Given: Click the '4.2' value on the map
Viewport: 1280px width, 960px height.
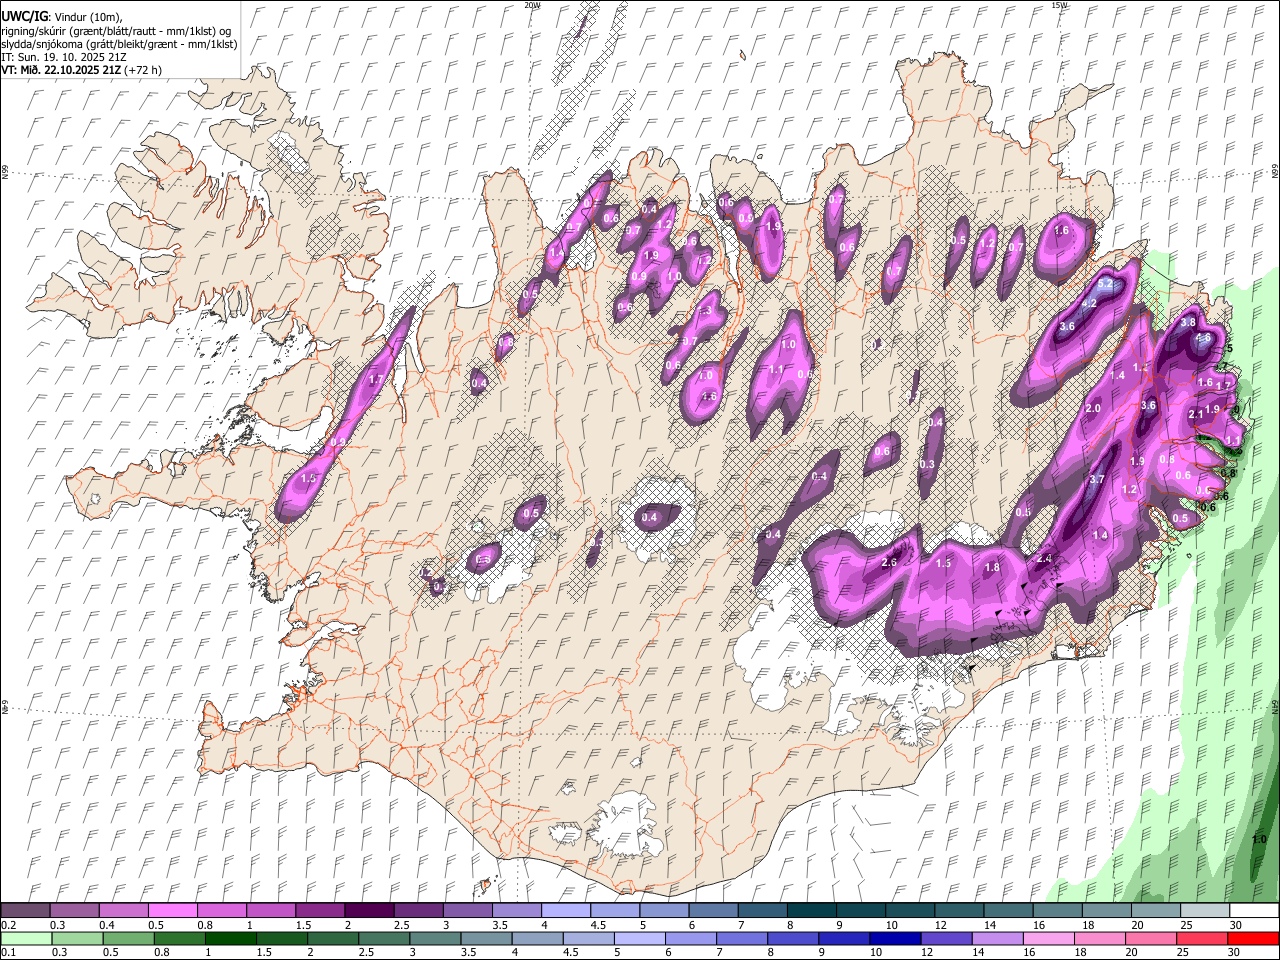Looking at the screenshot, I should coord(1090,303).
